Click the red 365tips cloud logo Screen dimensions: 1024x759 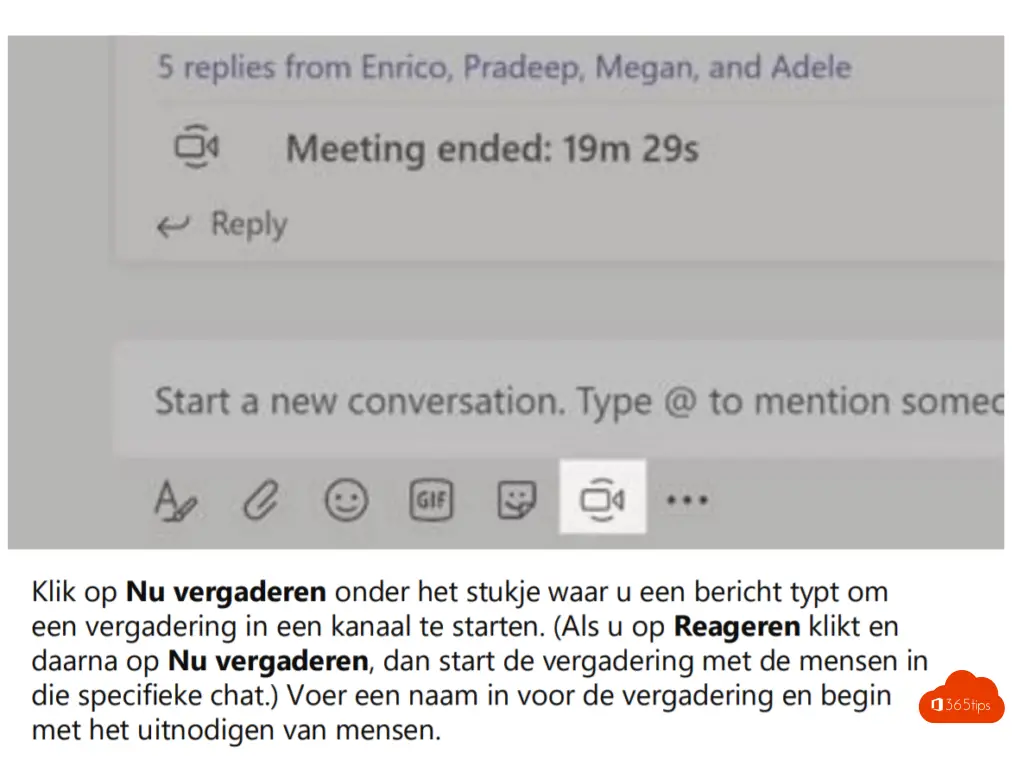[x=960, y=698]
